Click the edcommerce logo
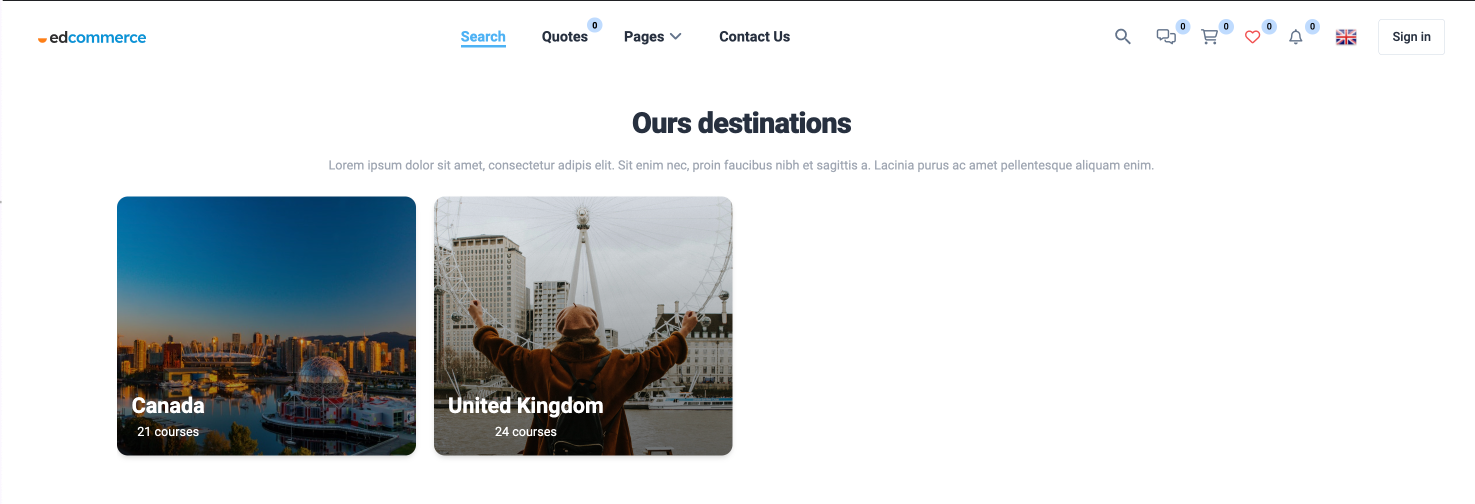 click(92, 38)
